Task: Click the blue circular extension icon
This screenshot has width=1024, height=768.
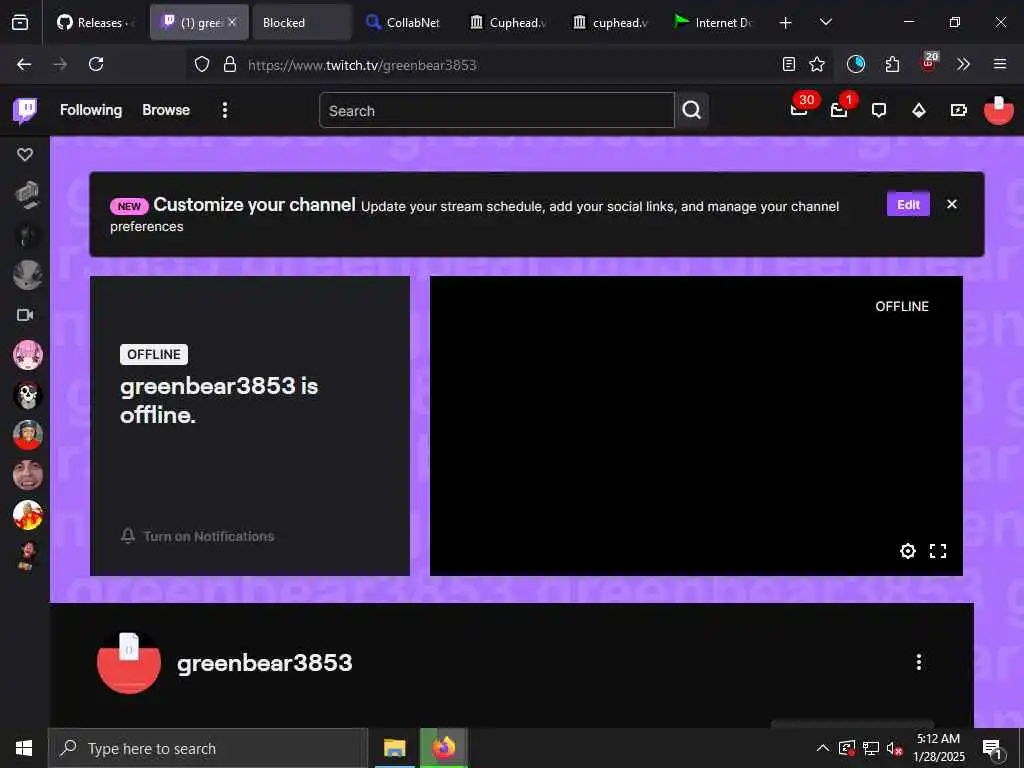Action: (x=856, y=64)
